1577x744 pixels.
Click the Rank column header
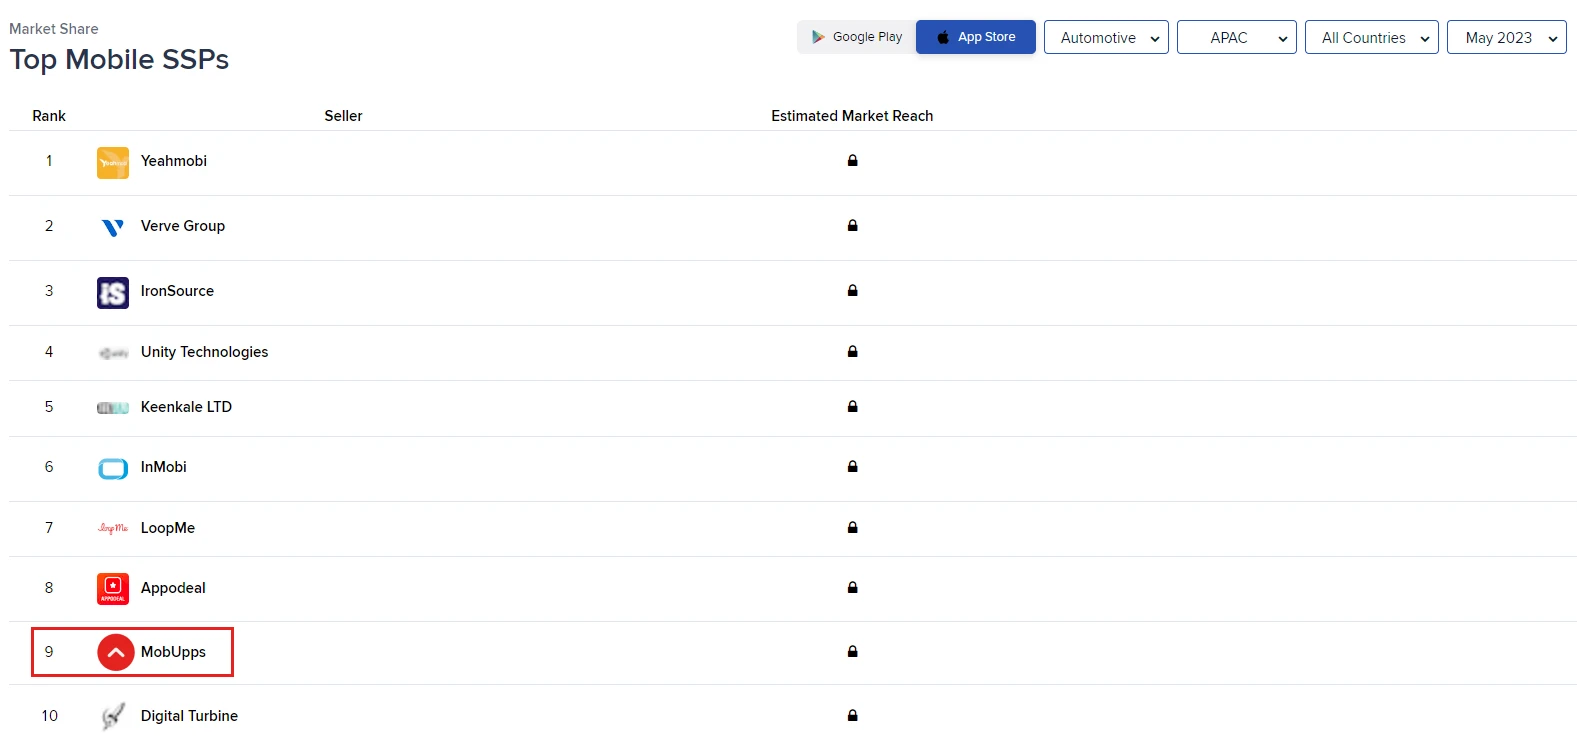(49, 116)
